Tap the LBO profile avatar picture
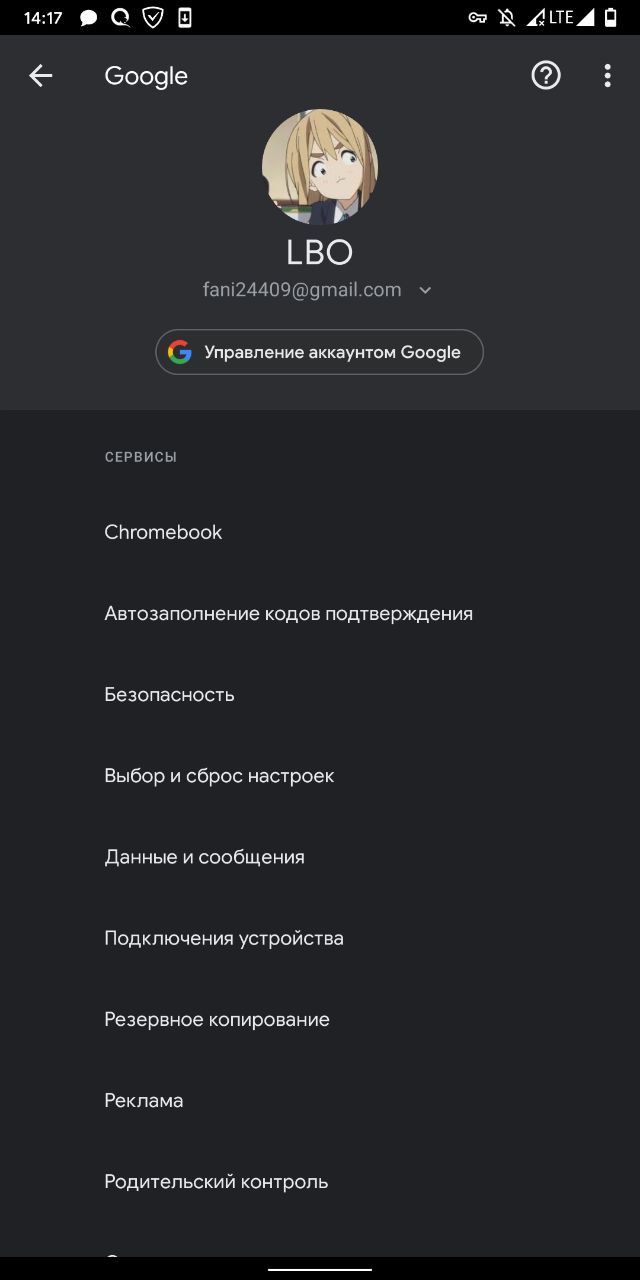This screenshot has width=640, height=1280. pyautogui.click(x=320, y=167)
